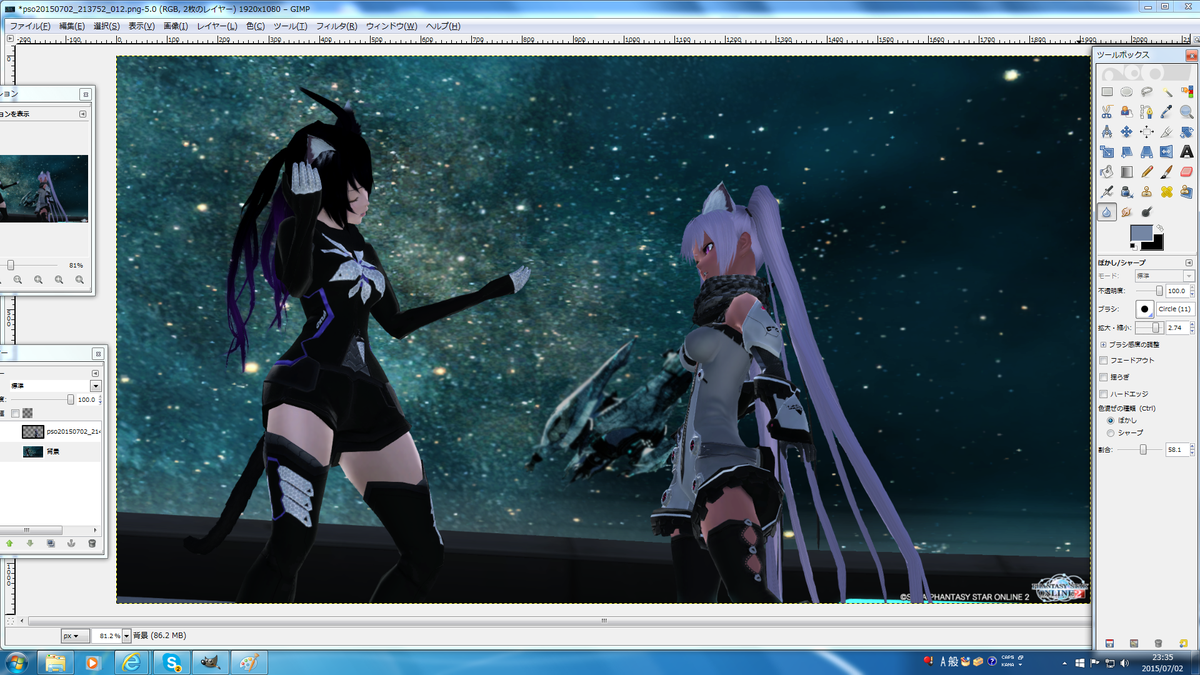
Task: Open tool options tab menu arrow
Action: [1189, 263]
